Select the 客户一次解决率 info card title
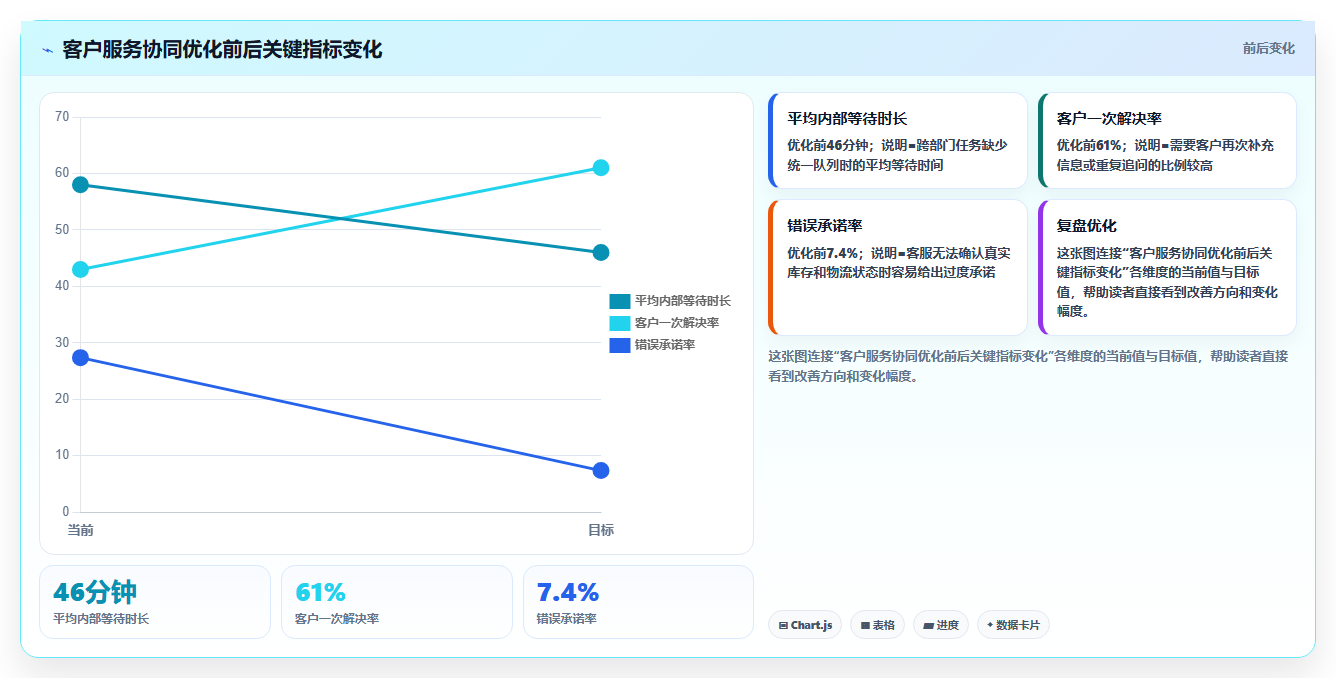Viewport: 1336px width, 678px height. tap(1109, 118)
